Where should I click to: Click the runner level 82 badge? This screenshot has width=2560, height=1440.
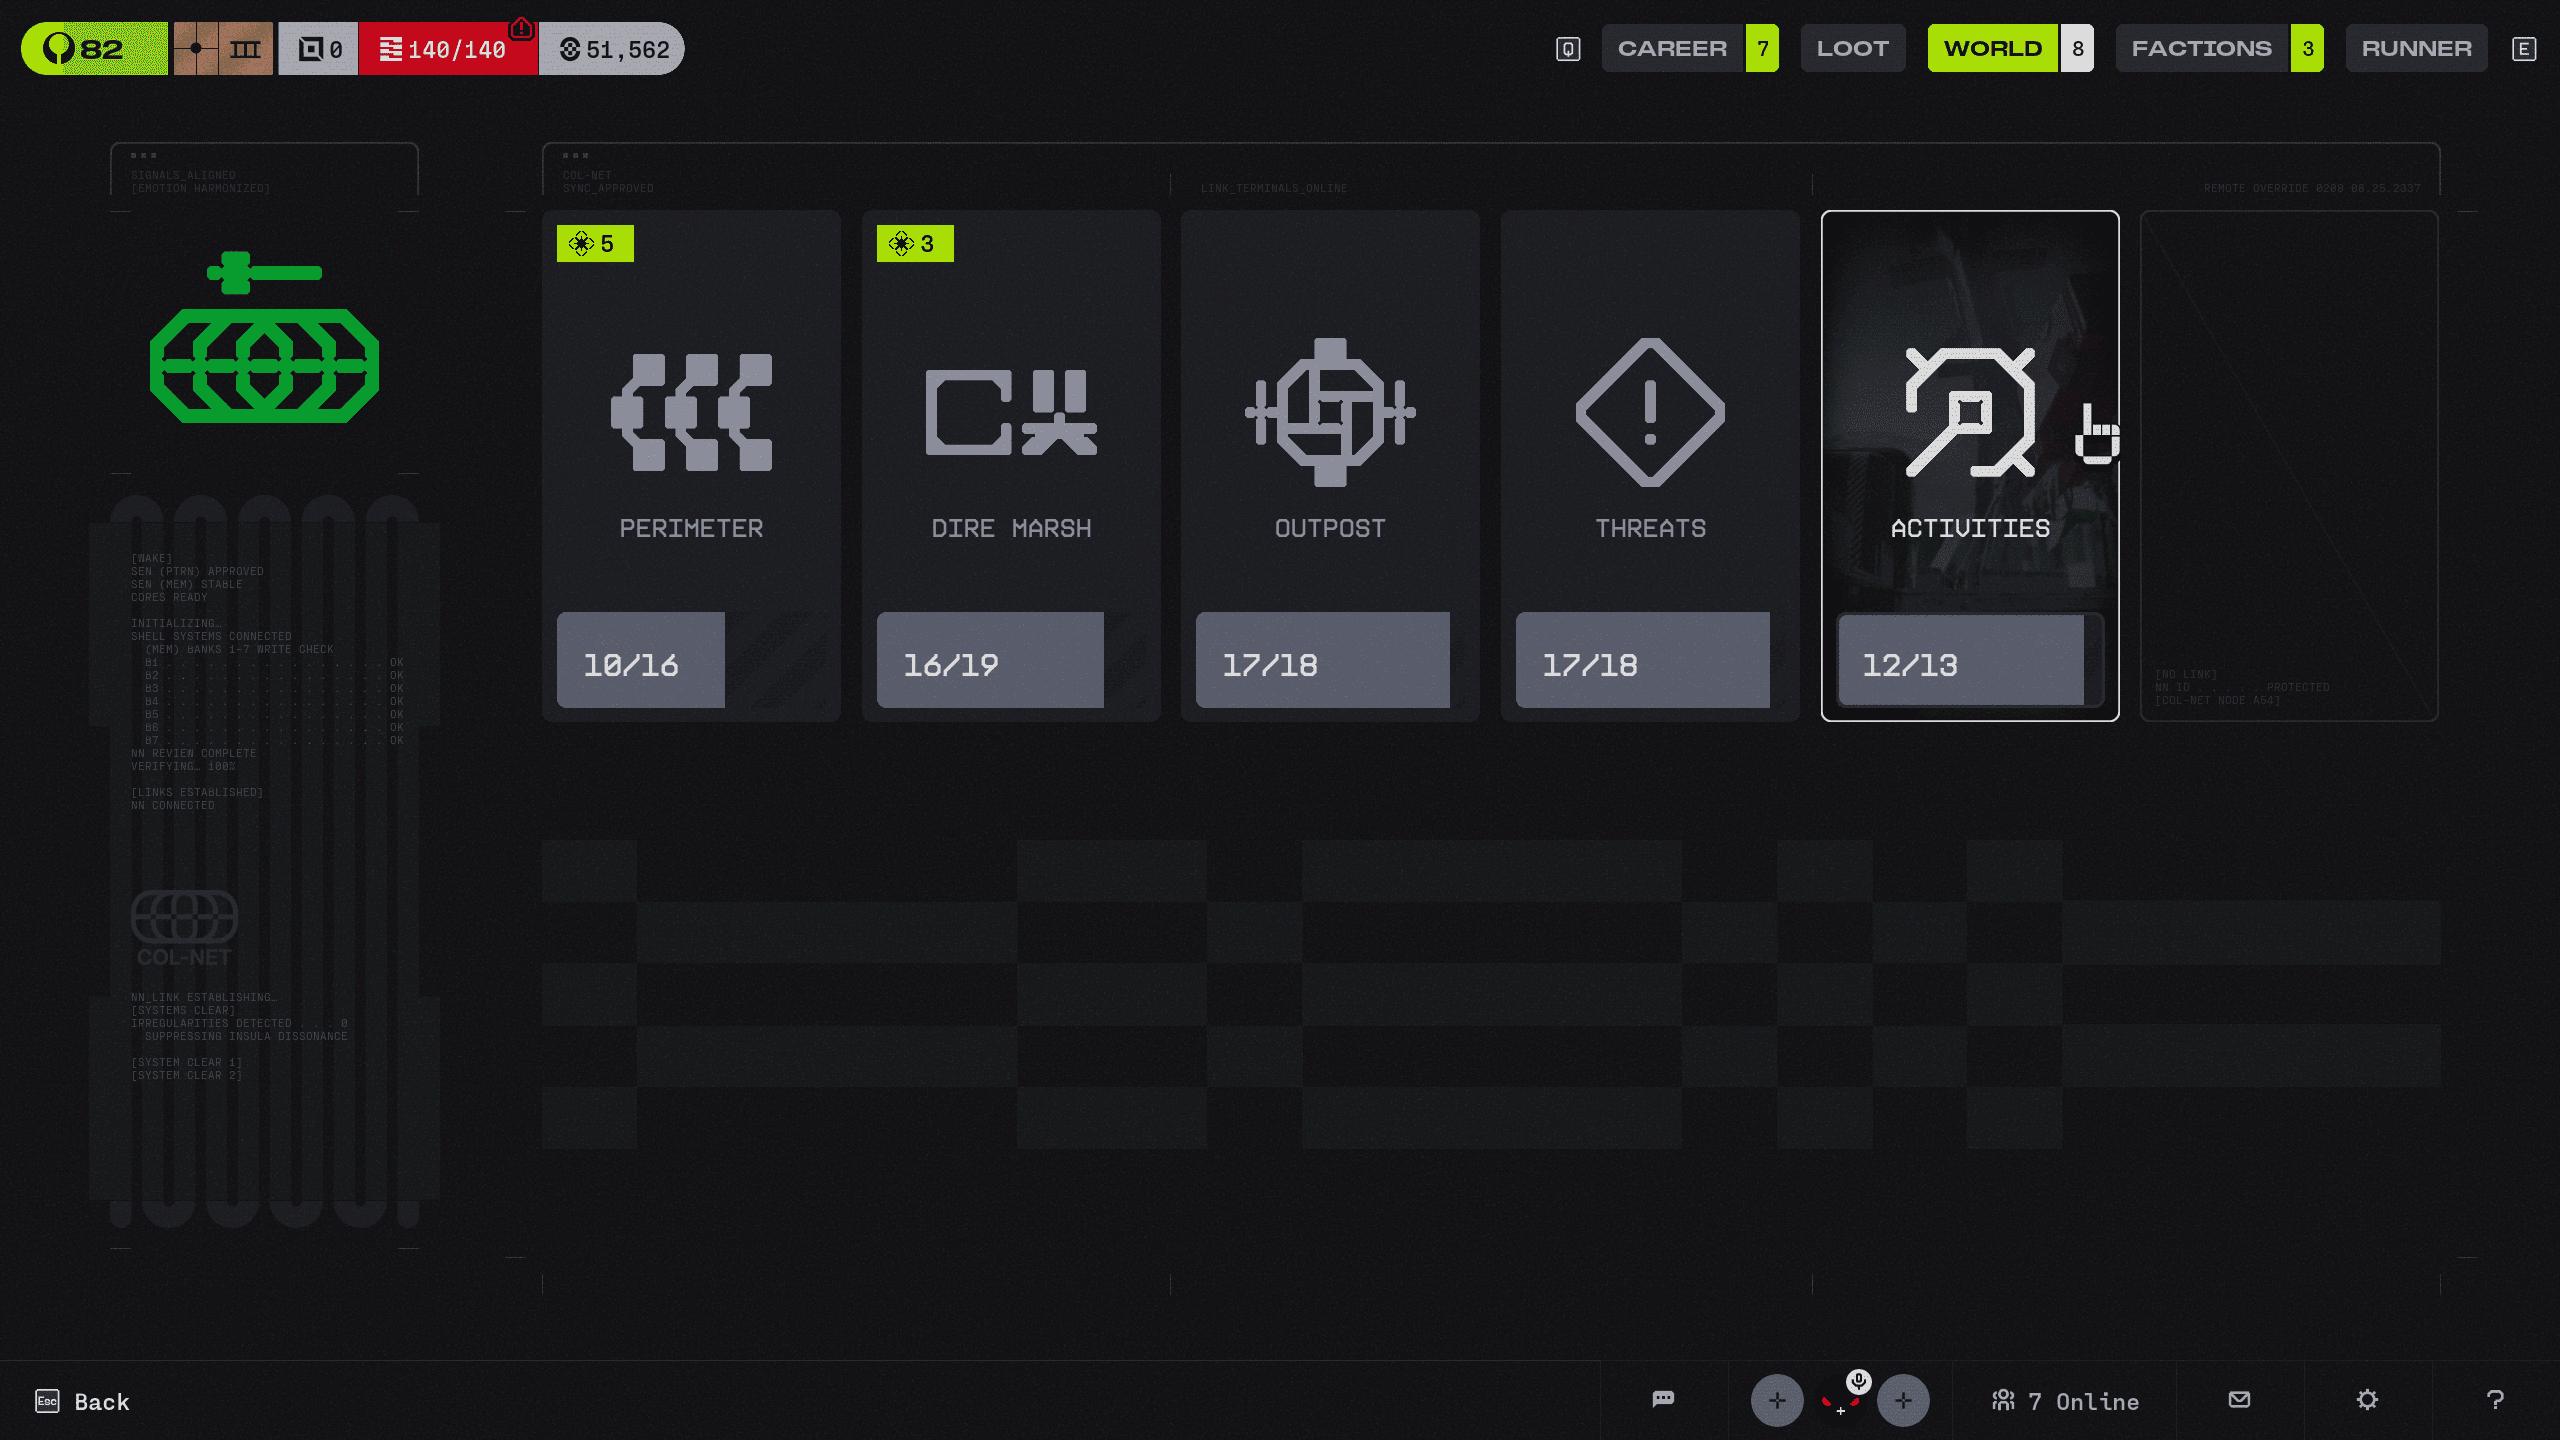pyautogui.click(x=94, y=49)
